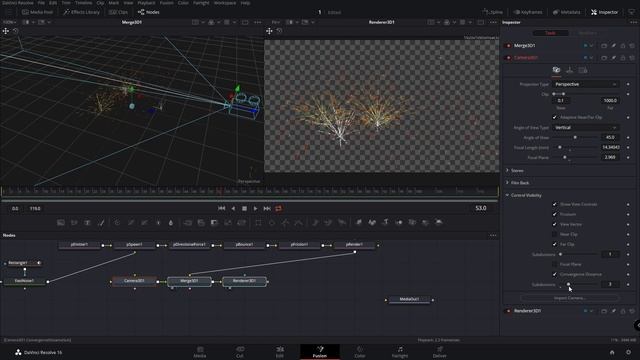
Task: Stop playback
Action: [244, 209]
